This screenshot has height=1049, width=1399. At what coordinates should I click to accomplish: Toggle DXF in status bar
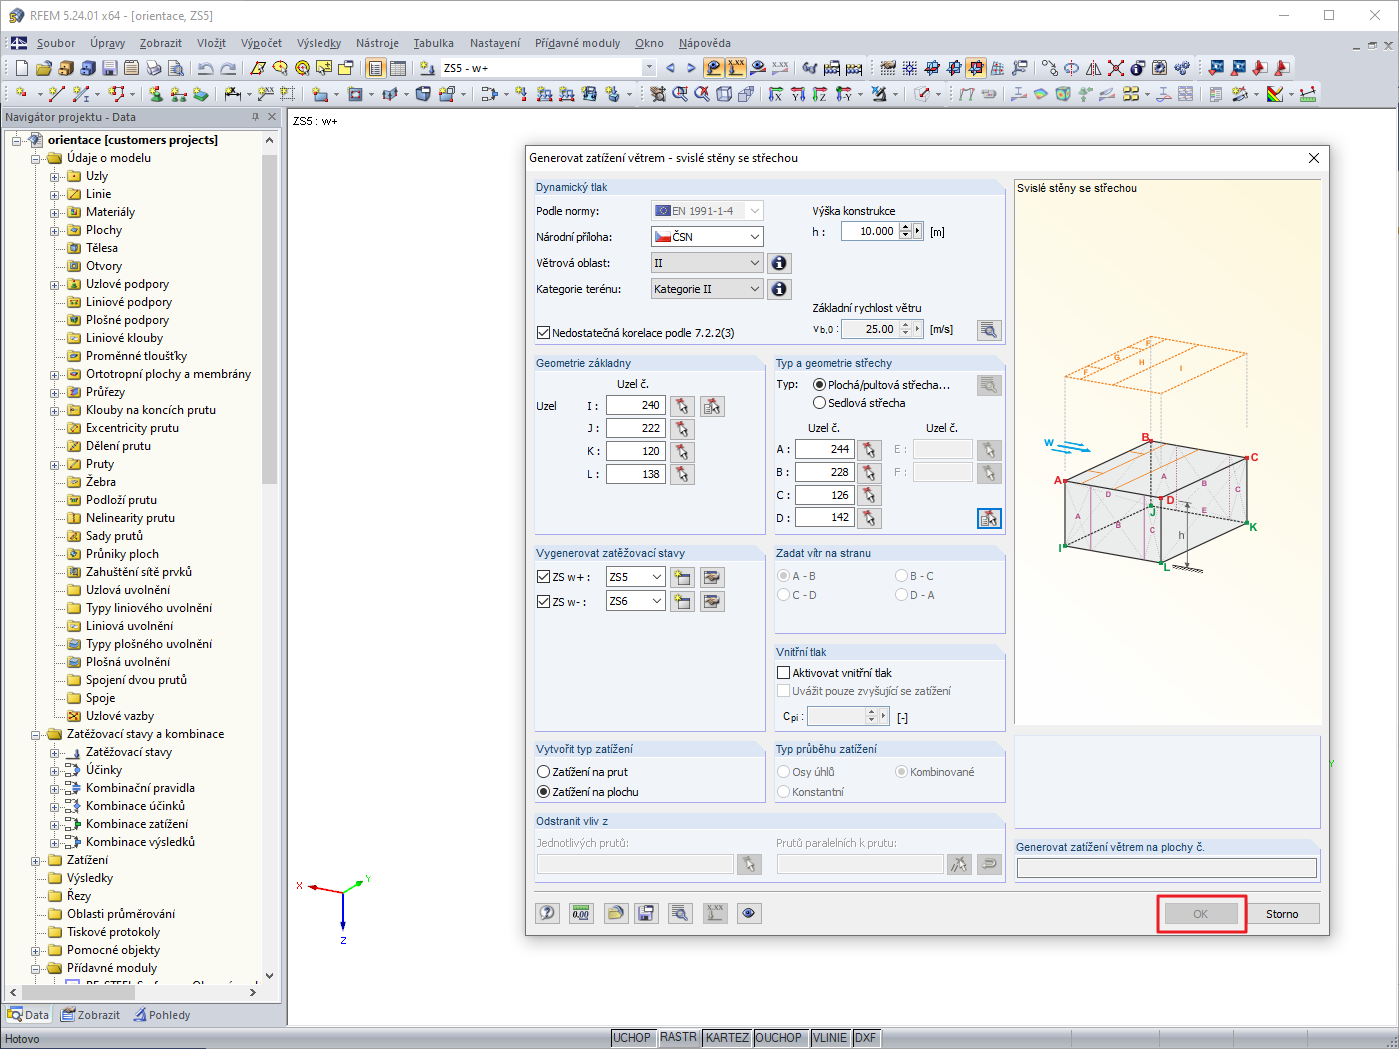(865, 1038)
